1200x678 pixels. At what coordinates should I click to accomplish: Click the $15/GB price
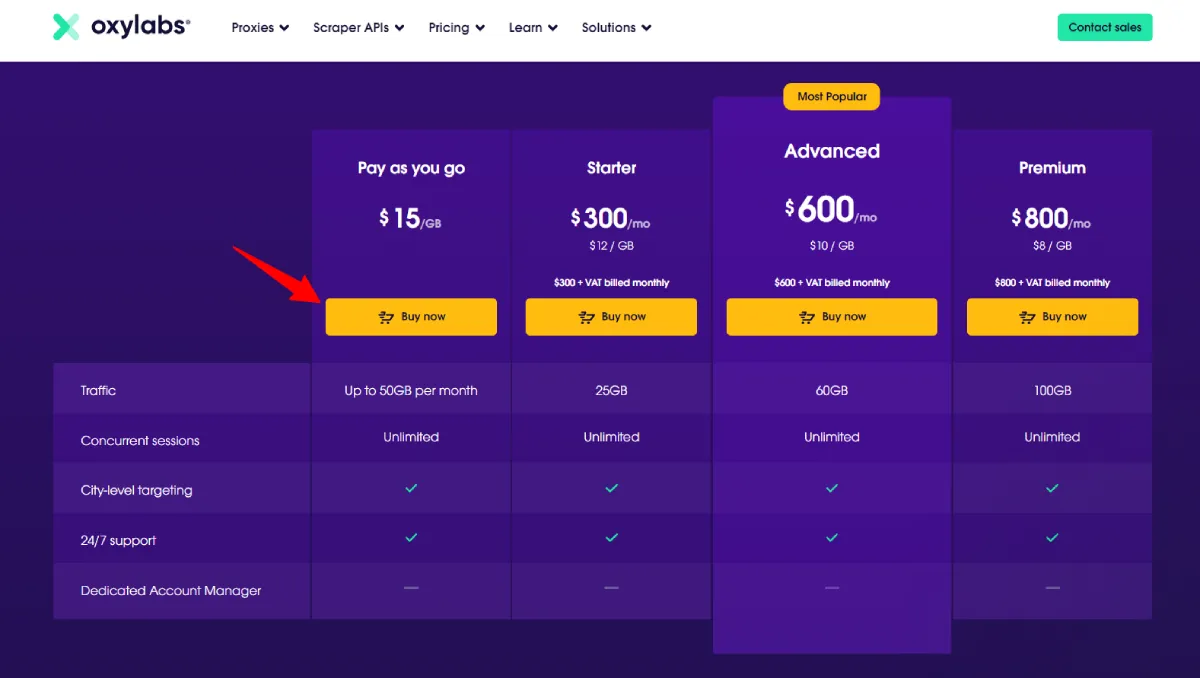pyautogui.click(x=411, y=218)
